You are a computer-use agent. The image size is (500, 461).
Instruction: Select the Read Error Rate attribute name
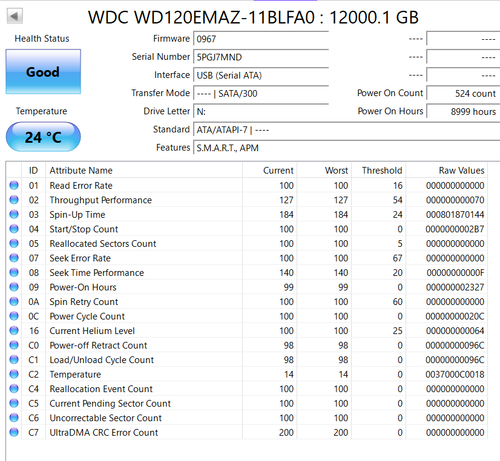(81, 185)
